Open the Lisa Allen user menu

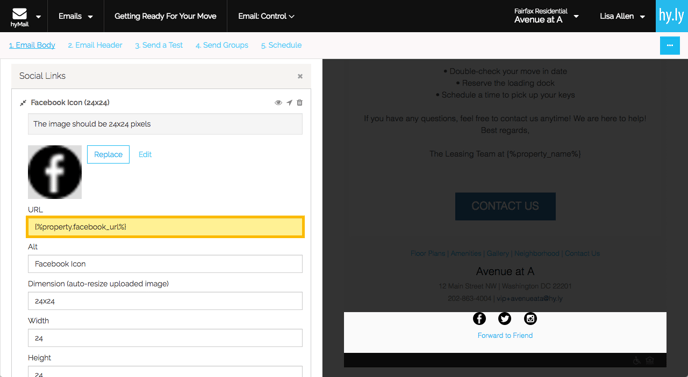(622, 16)
